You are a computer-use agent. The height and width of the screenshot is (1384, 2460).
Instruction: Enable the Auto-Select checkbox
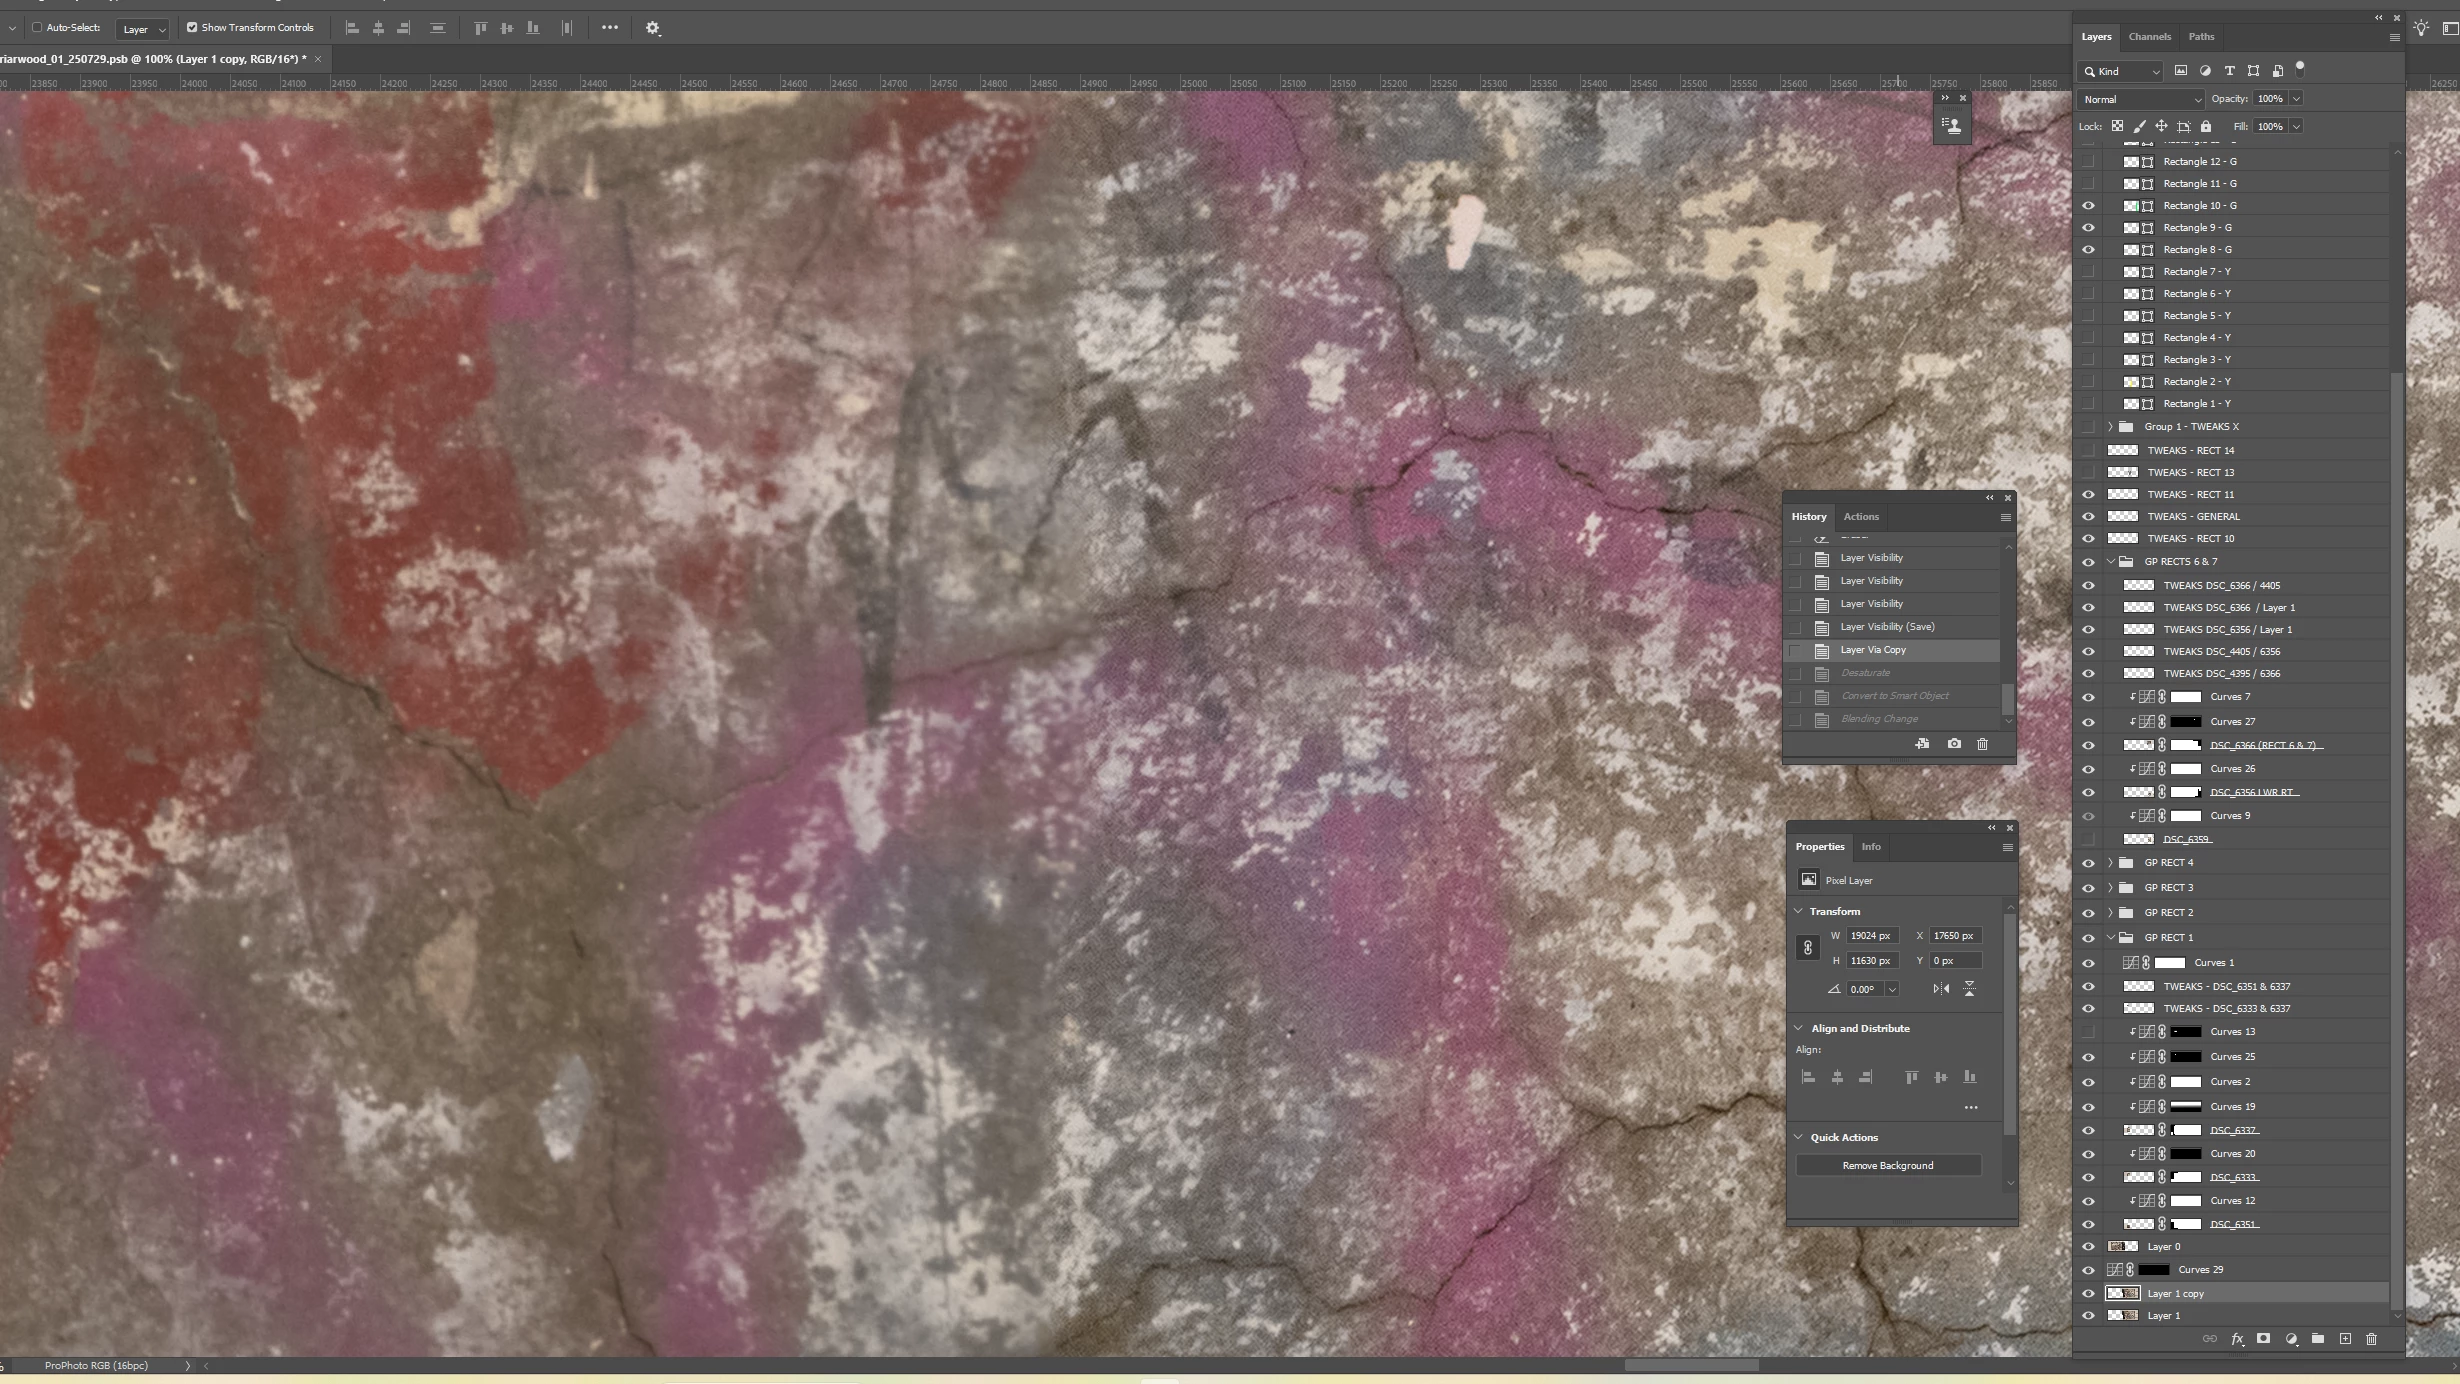click(x=37, y=28)
